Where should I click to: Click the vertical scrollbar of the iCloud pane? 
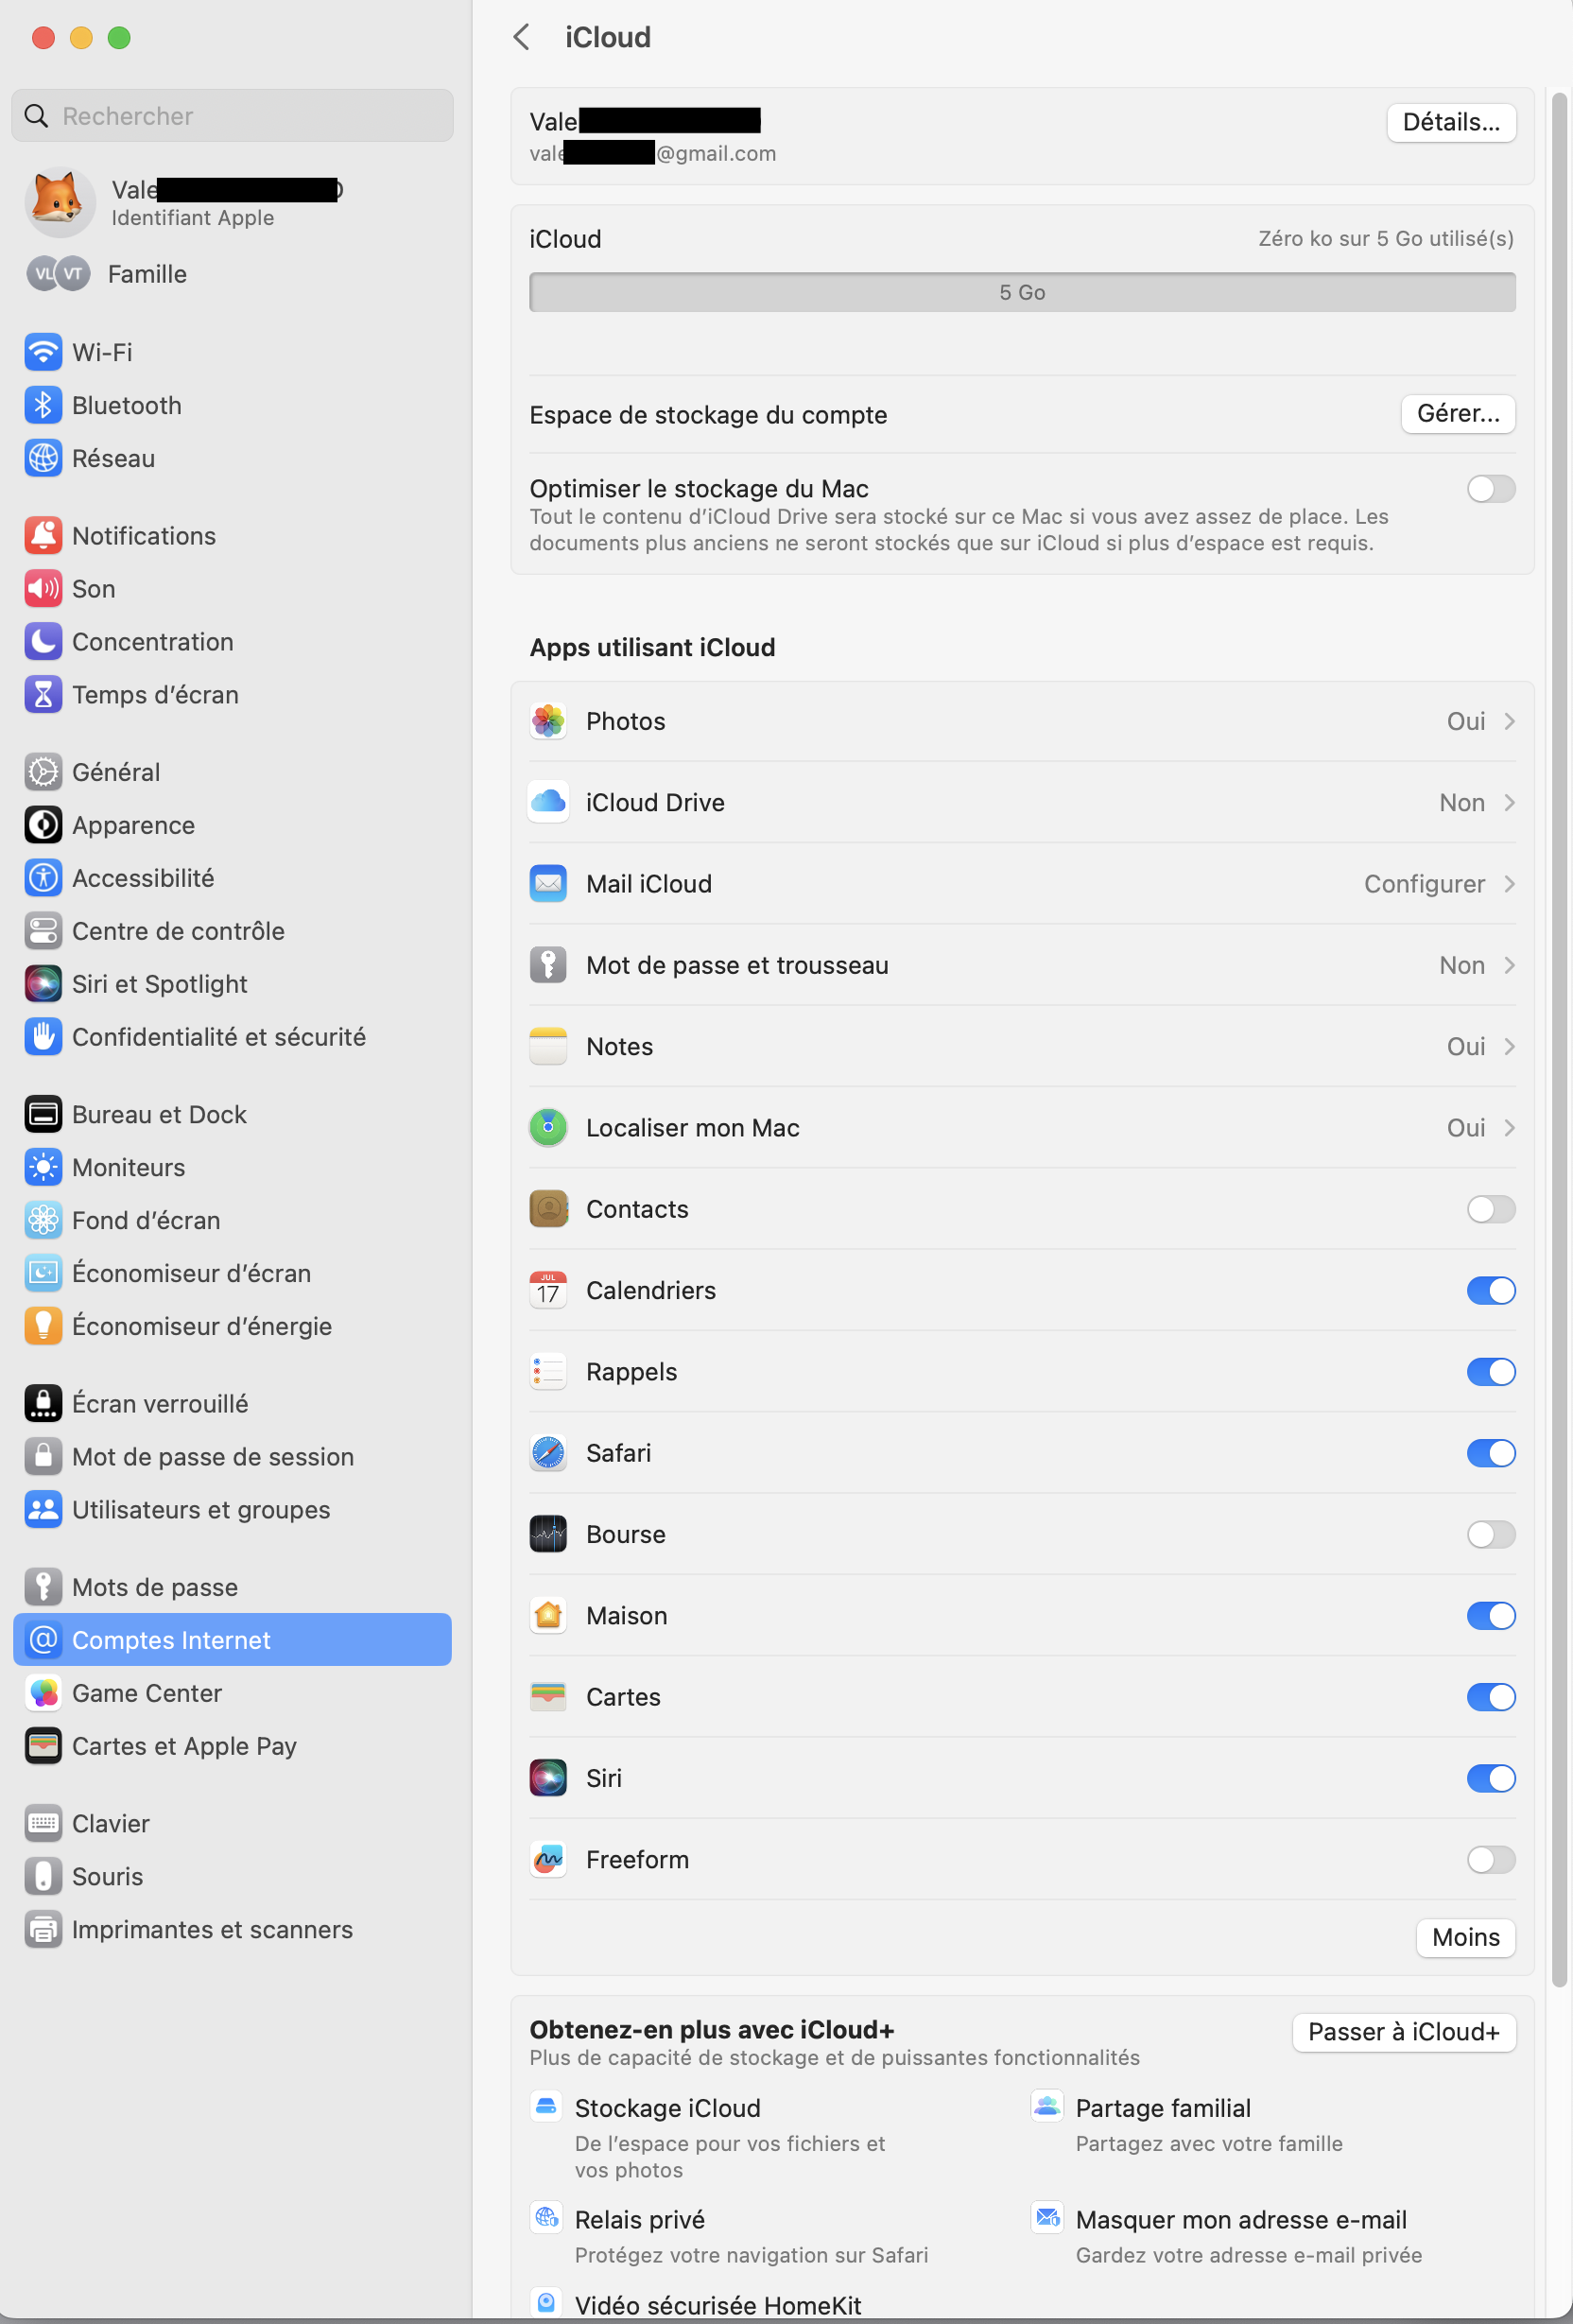click(1558, 1040)
